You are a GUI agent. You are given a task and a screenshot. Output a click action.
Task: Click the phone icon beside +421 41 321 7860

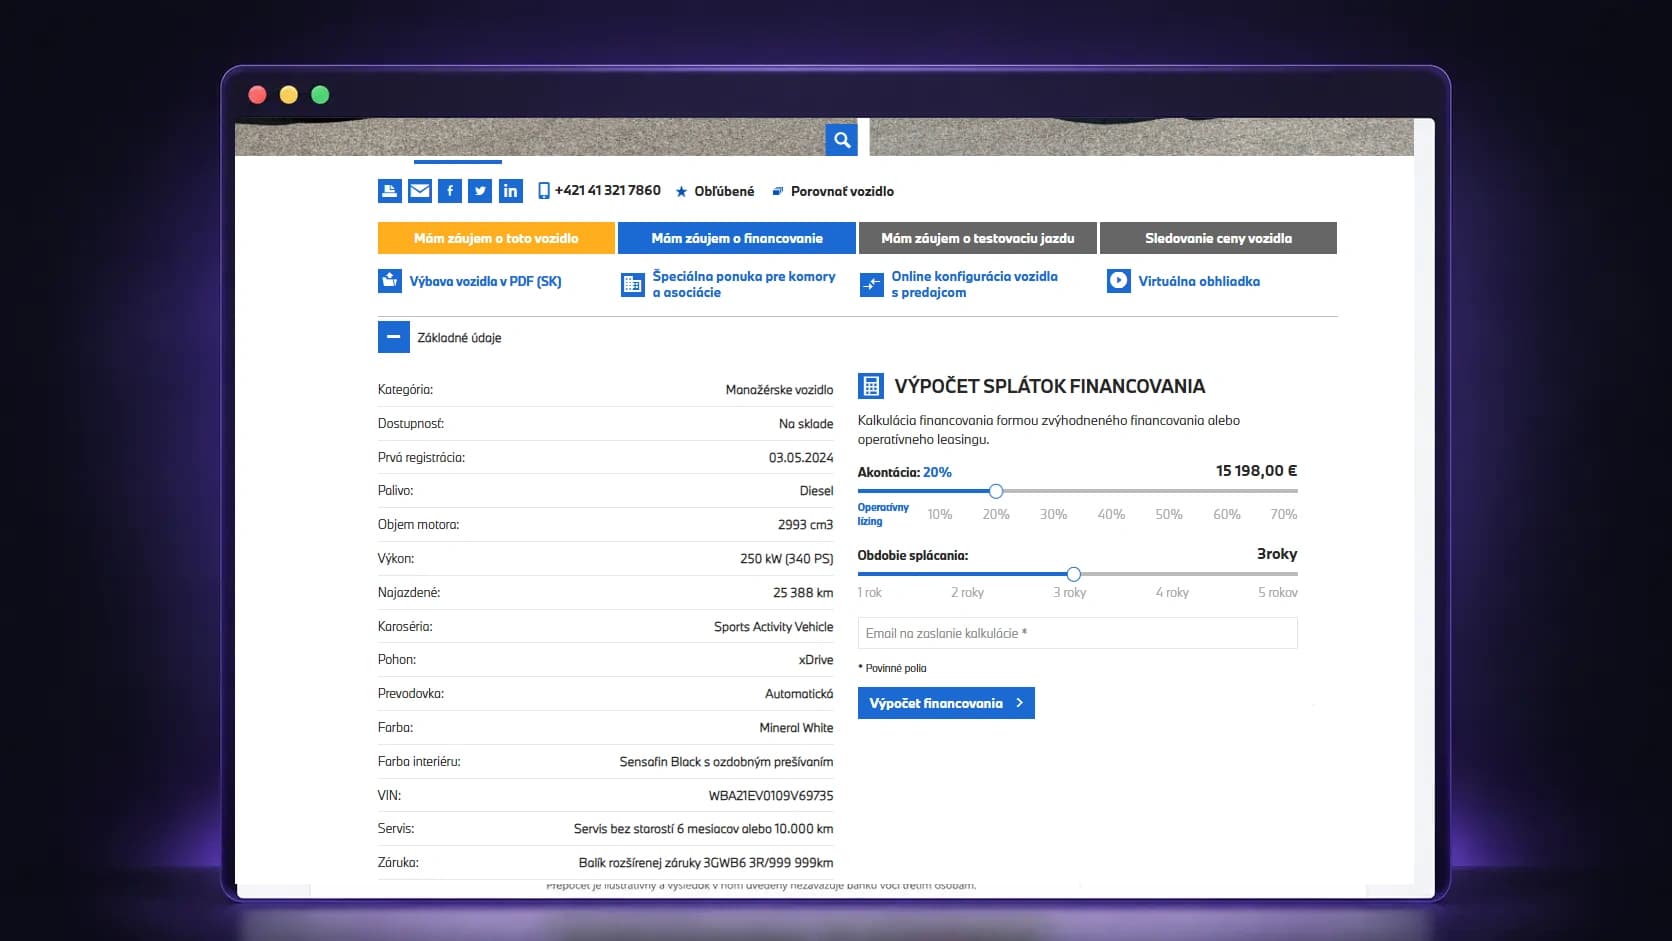click(544, 191)
